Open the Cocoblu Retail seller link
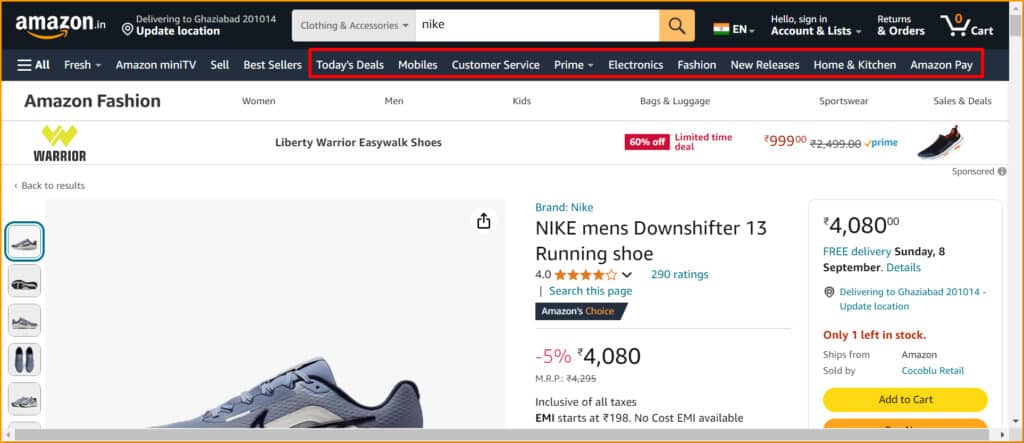The width and height of the screenshot is (1024, 443). (933, 370)
